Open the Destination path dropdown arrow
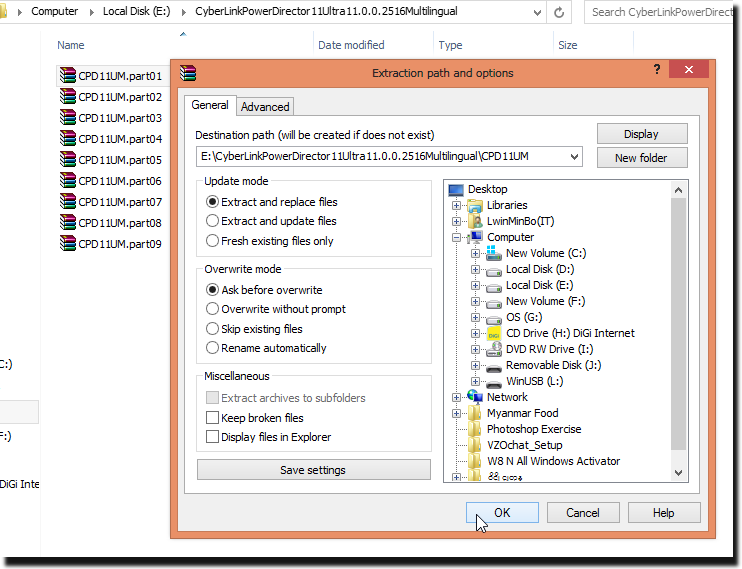The height and width of the screenshot is (569, 742). [x=574, y=157]
